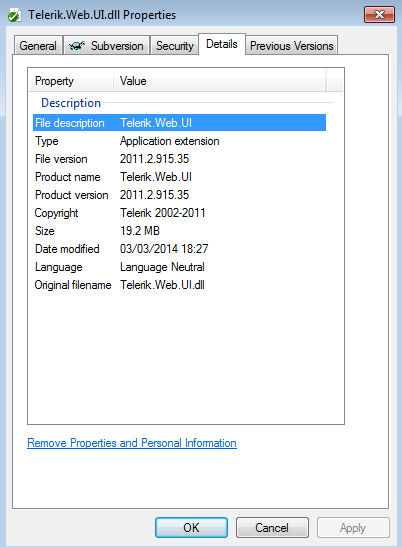
Task: Click the file icon in title bar
Action: [x=14, y=15]
